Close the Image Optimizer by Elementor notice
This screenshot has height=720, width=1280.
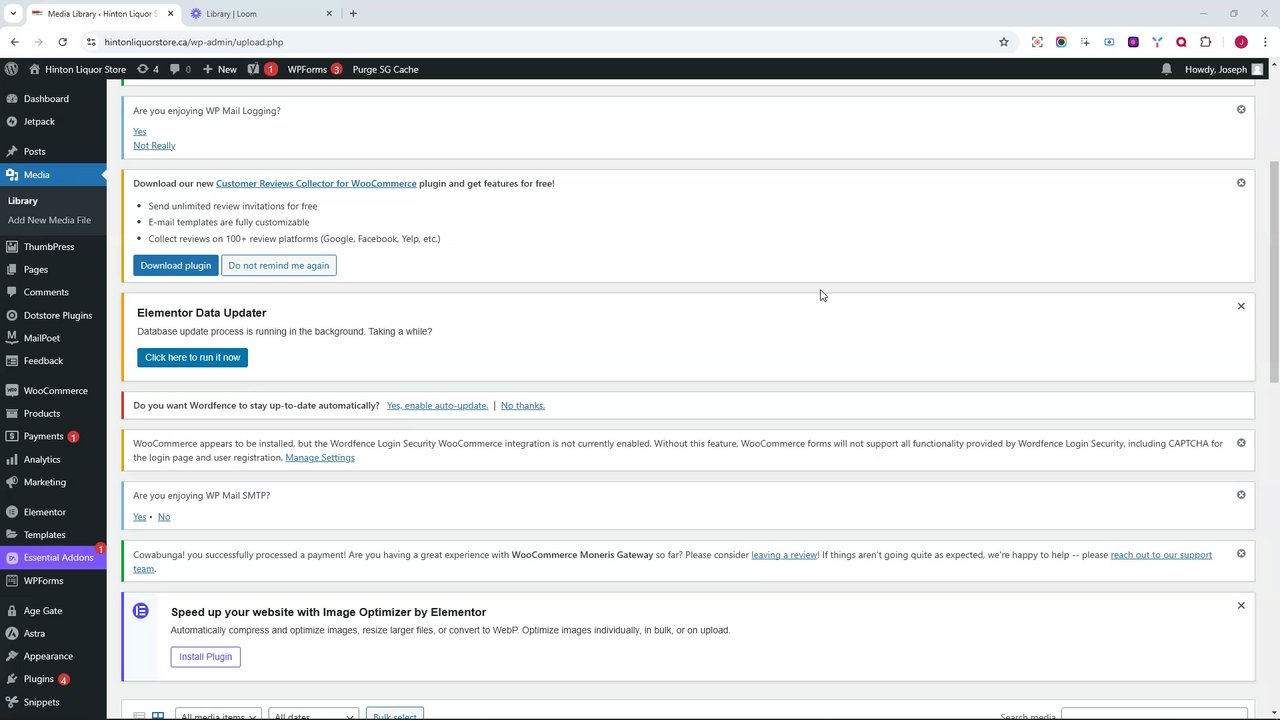click(x=1241, y=605)
